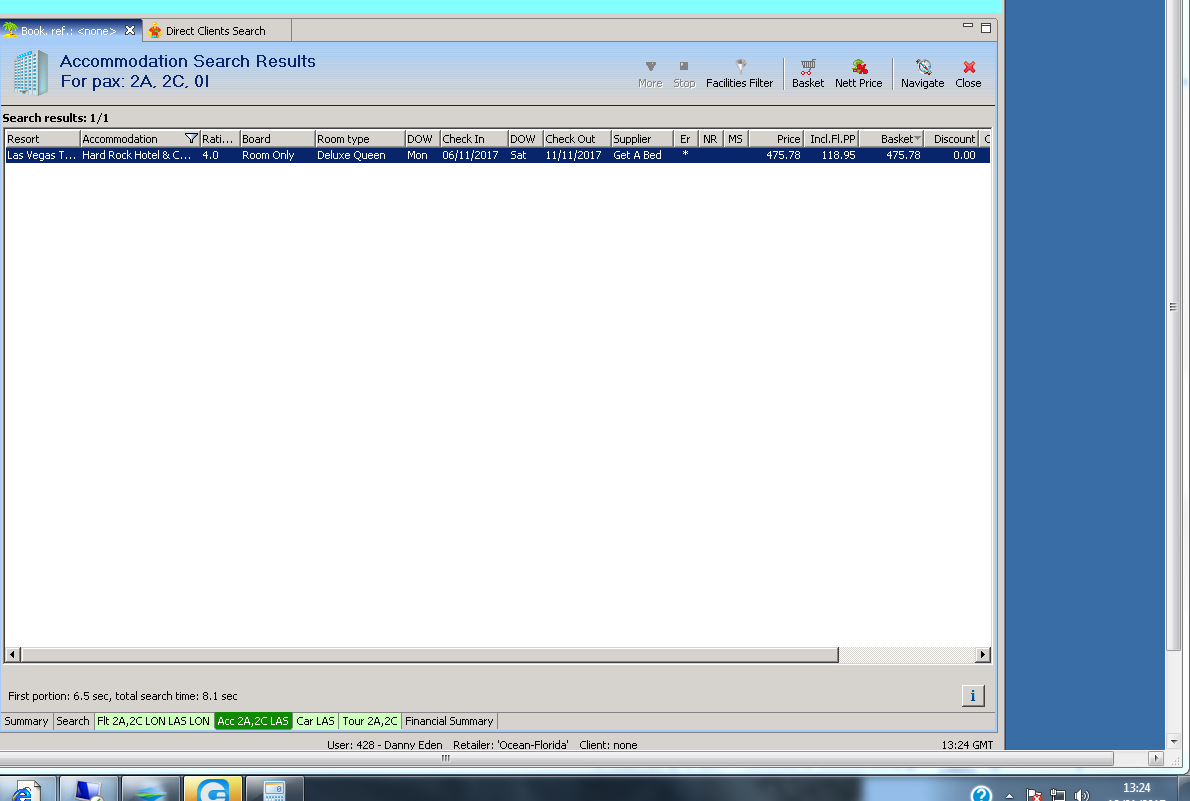Screen dimensions: 1190x801
Task: Click the results table horizontal scrollbar thumb
Action: tap(430, 654)
